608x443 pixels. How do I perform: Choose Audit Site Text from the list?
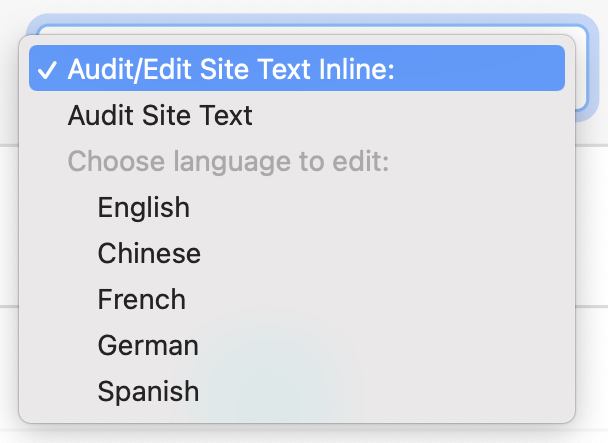coord(160,115)
